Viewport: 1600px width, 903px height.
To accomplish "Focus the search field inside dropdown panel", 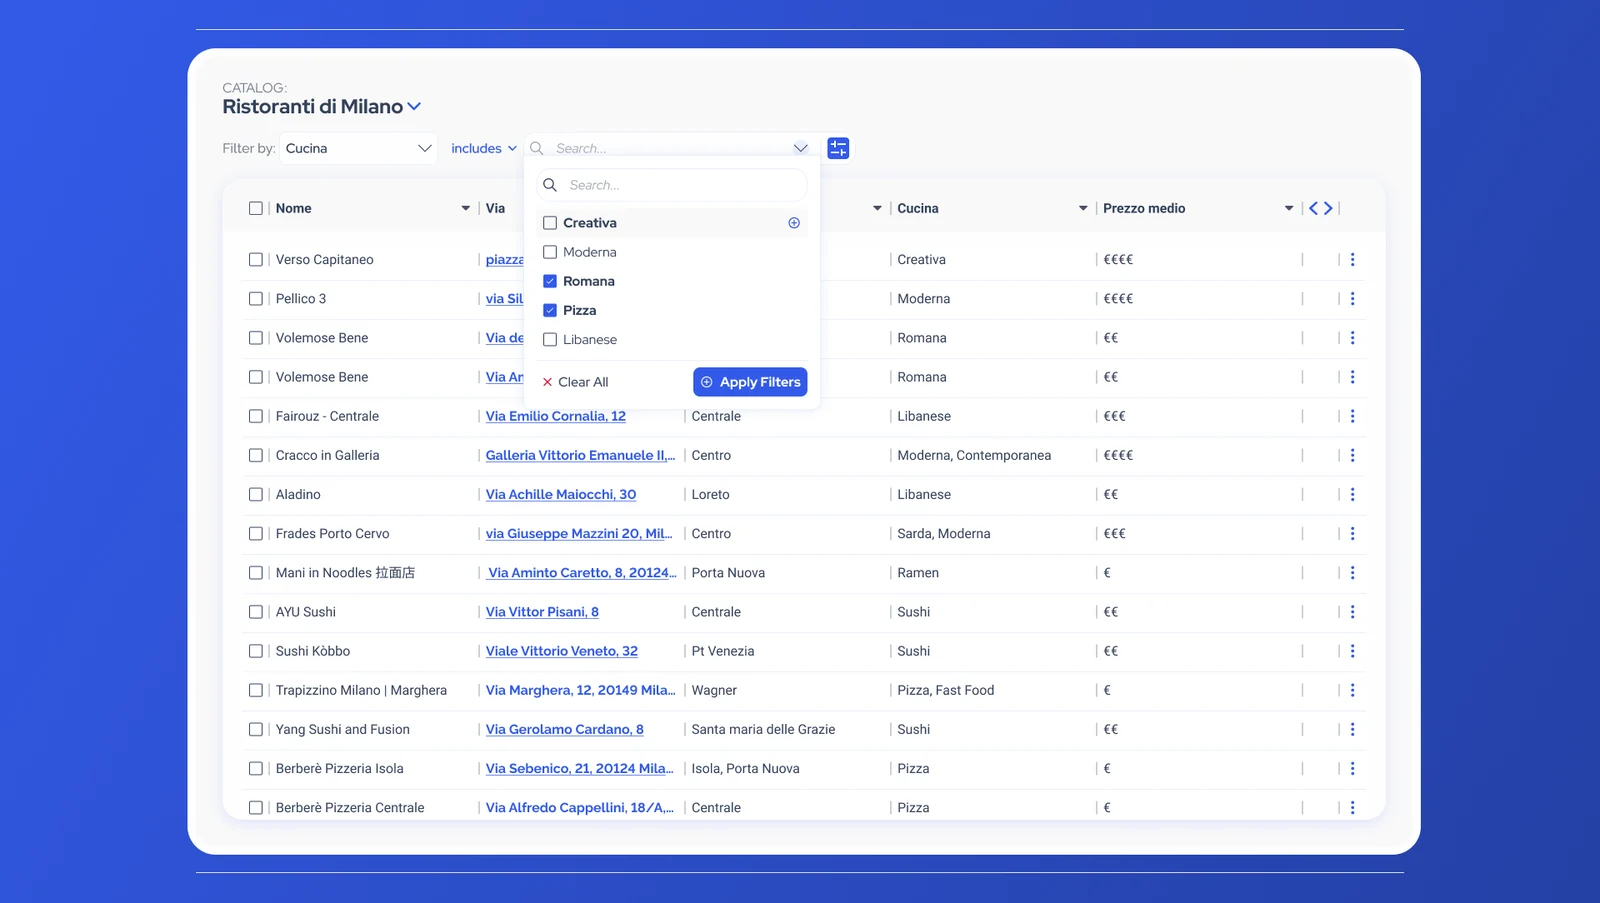I will coord(672,185).
